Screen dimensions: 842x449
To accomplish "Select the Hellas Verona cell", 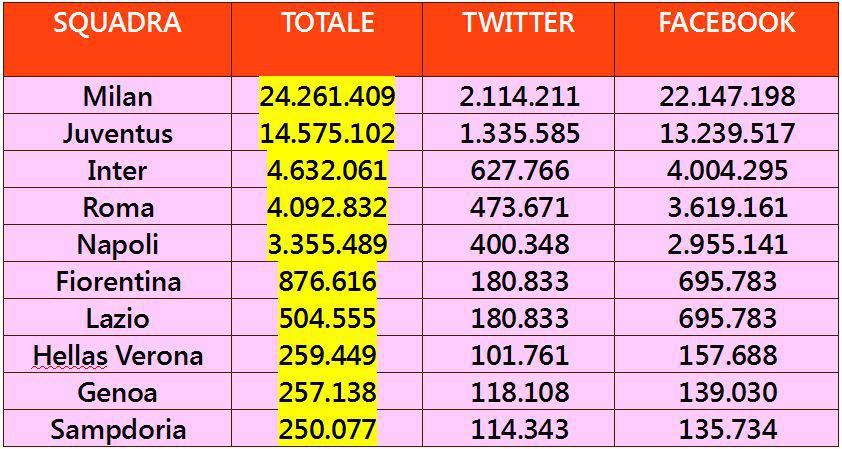I will 118,355.
